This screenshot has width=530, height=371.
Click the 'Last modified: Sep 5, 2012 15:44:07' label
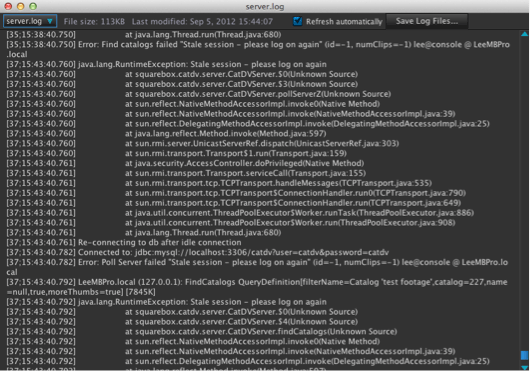(202, 22)
